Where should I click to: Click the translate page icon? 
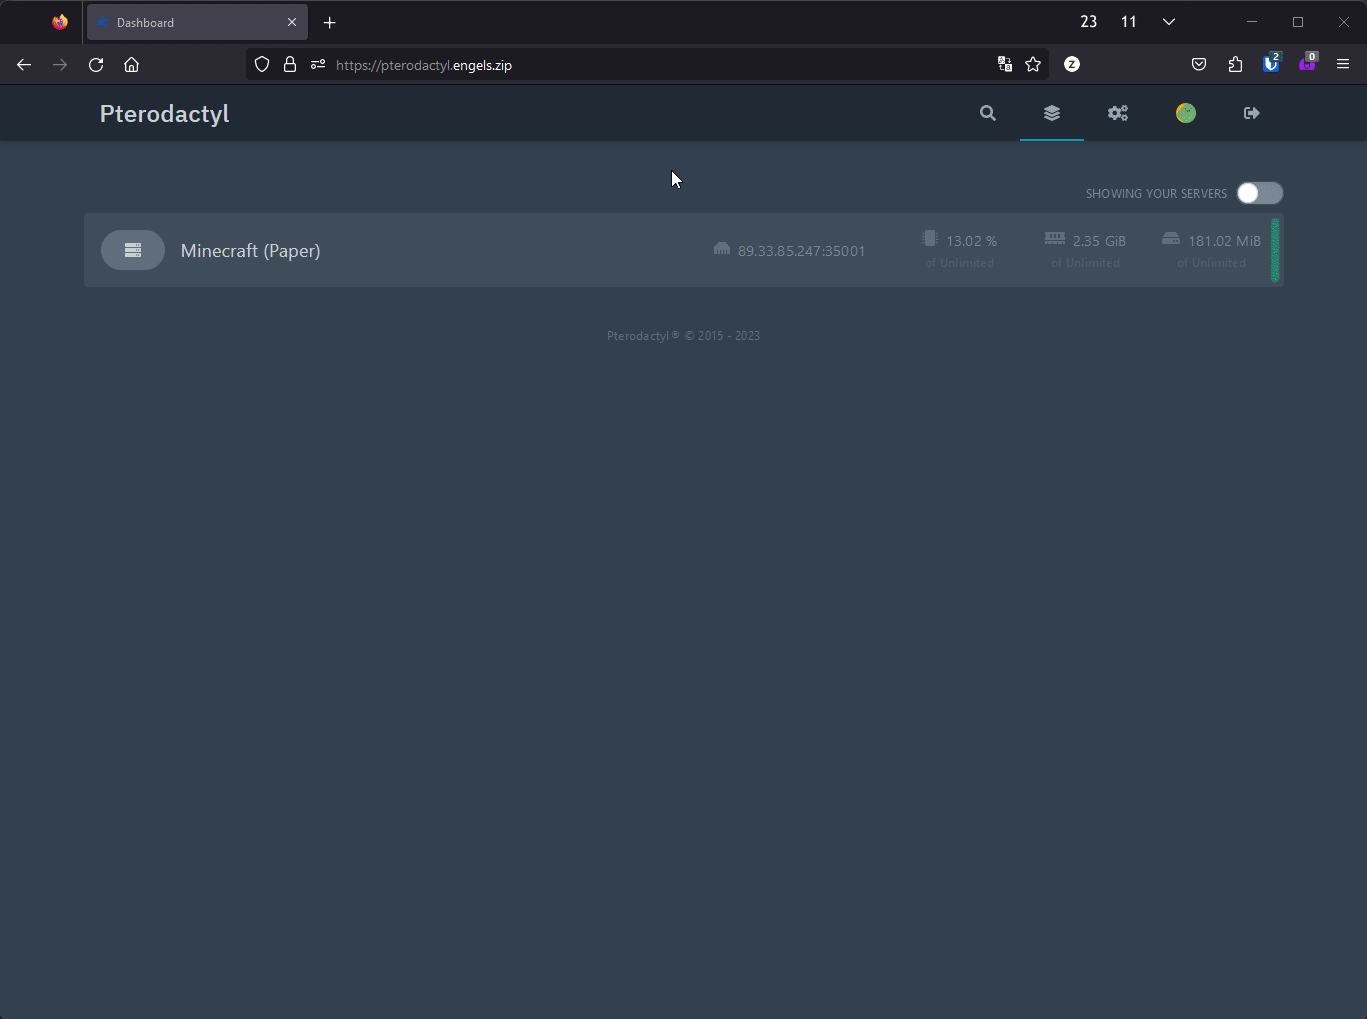coord(1005,64)
